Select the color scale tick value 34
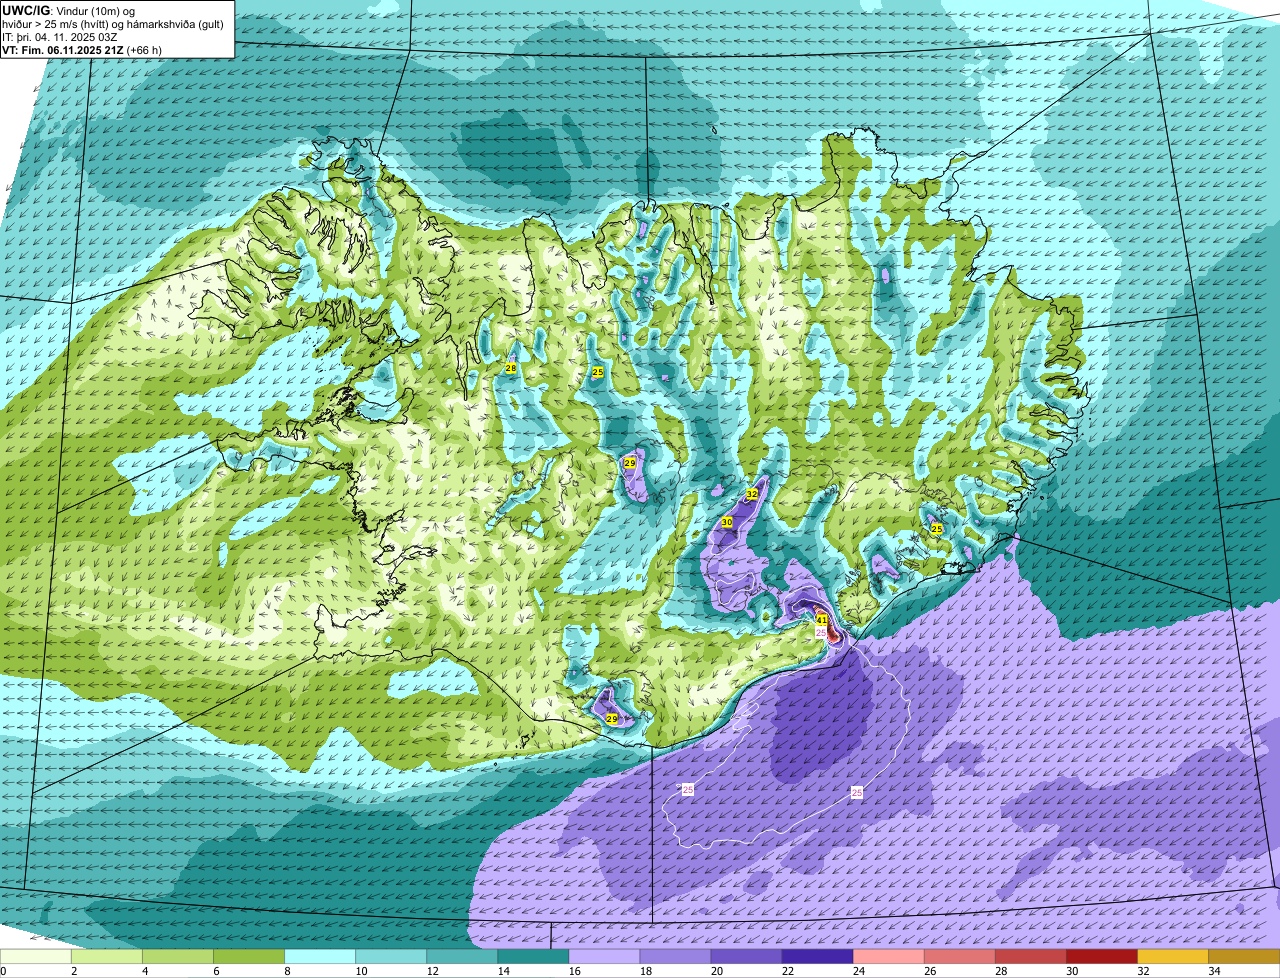 pyautogui.click(x=1212, y=971)
